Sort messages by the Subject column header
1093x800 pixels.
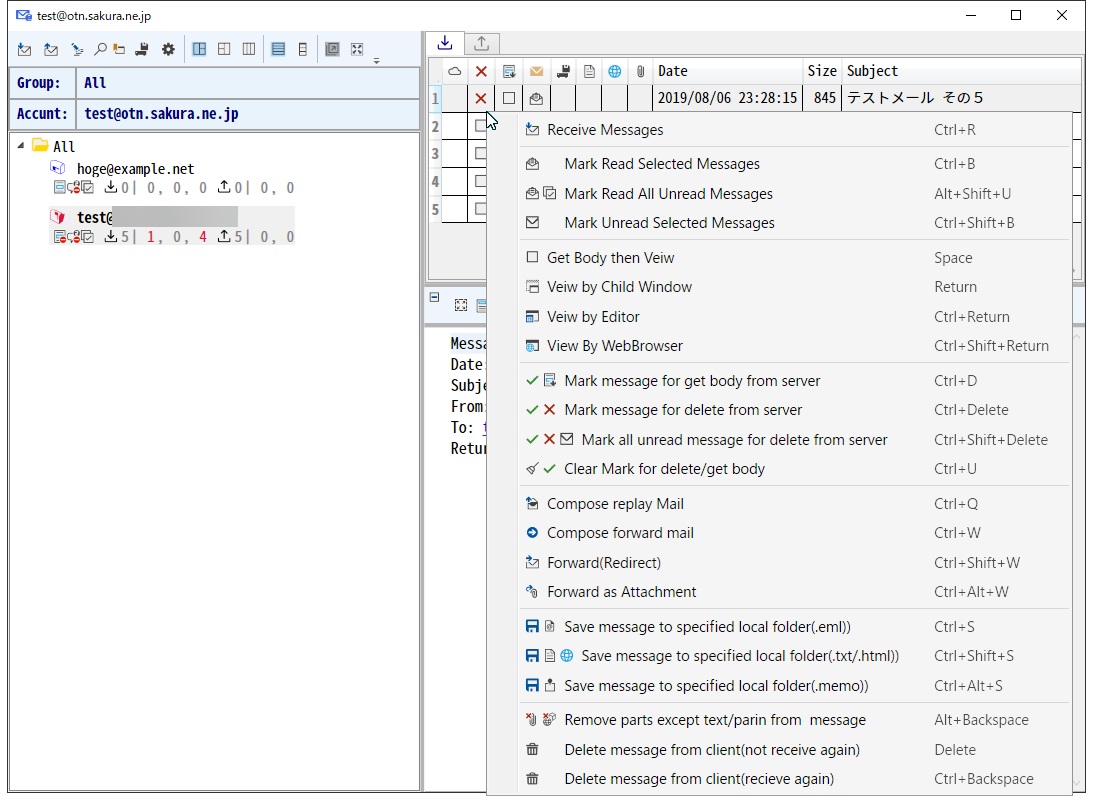coord(962,71)
